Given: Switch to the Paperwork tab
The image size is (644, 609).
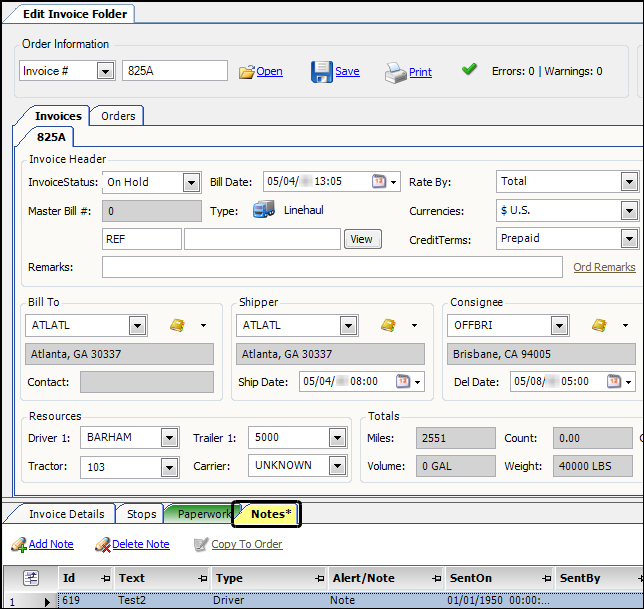Looking at the screenshot, I should click(203, 514).
